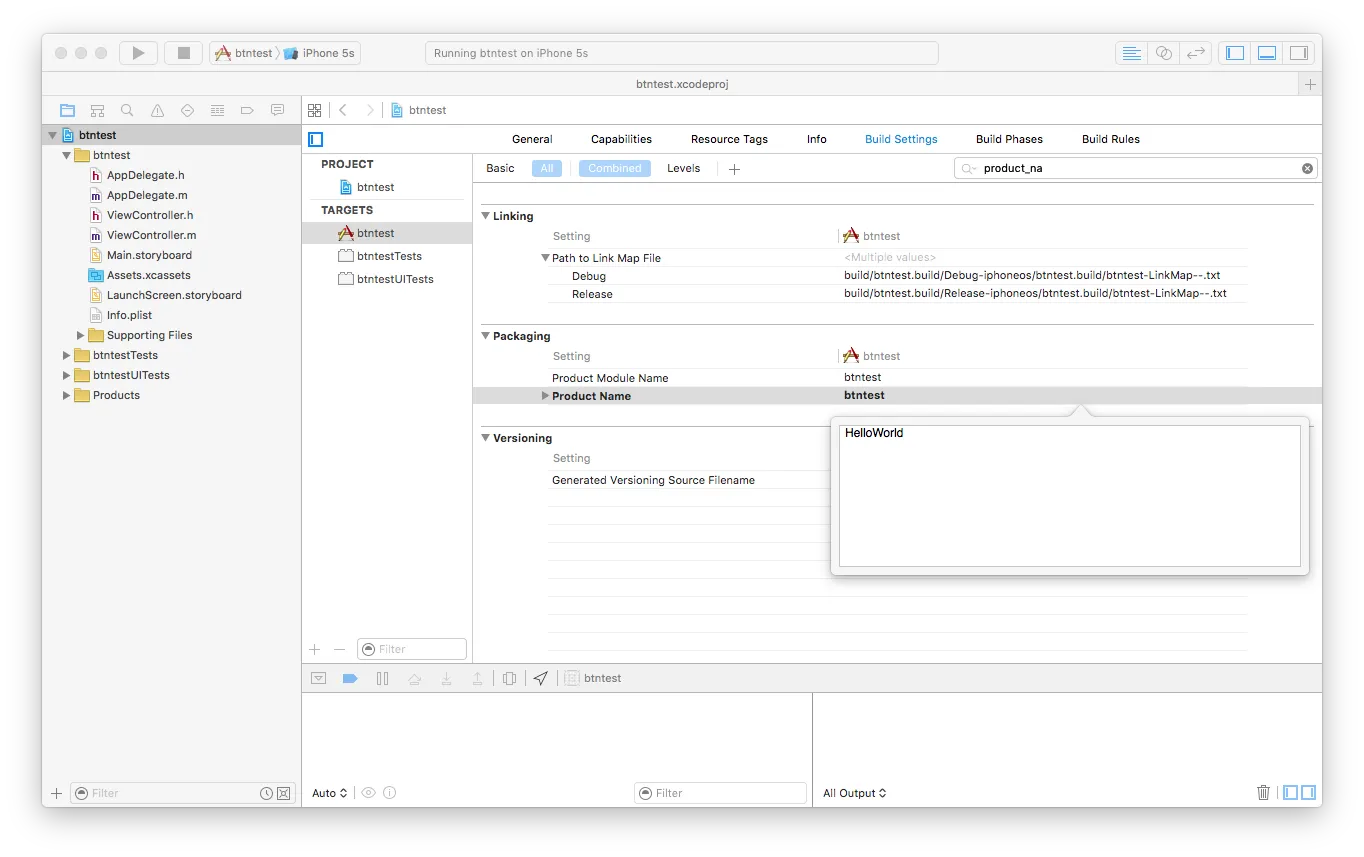Switch to the Info tab
Image resolution: width=1364 pixels, height=857 pixels.
[x=817, y=139]
